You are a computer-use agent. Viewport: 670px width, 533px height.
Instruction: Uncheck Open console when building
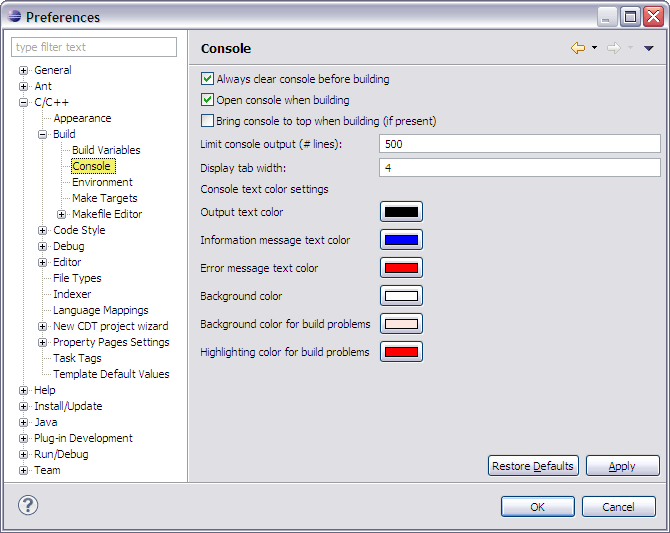pyautogui.click(x=207, y=100)
